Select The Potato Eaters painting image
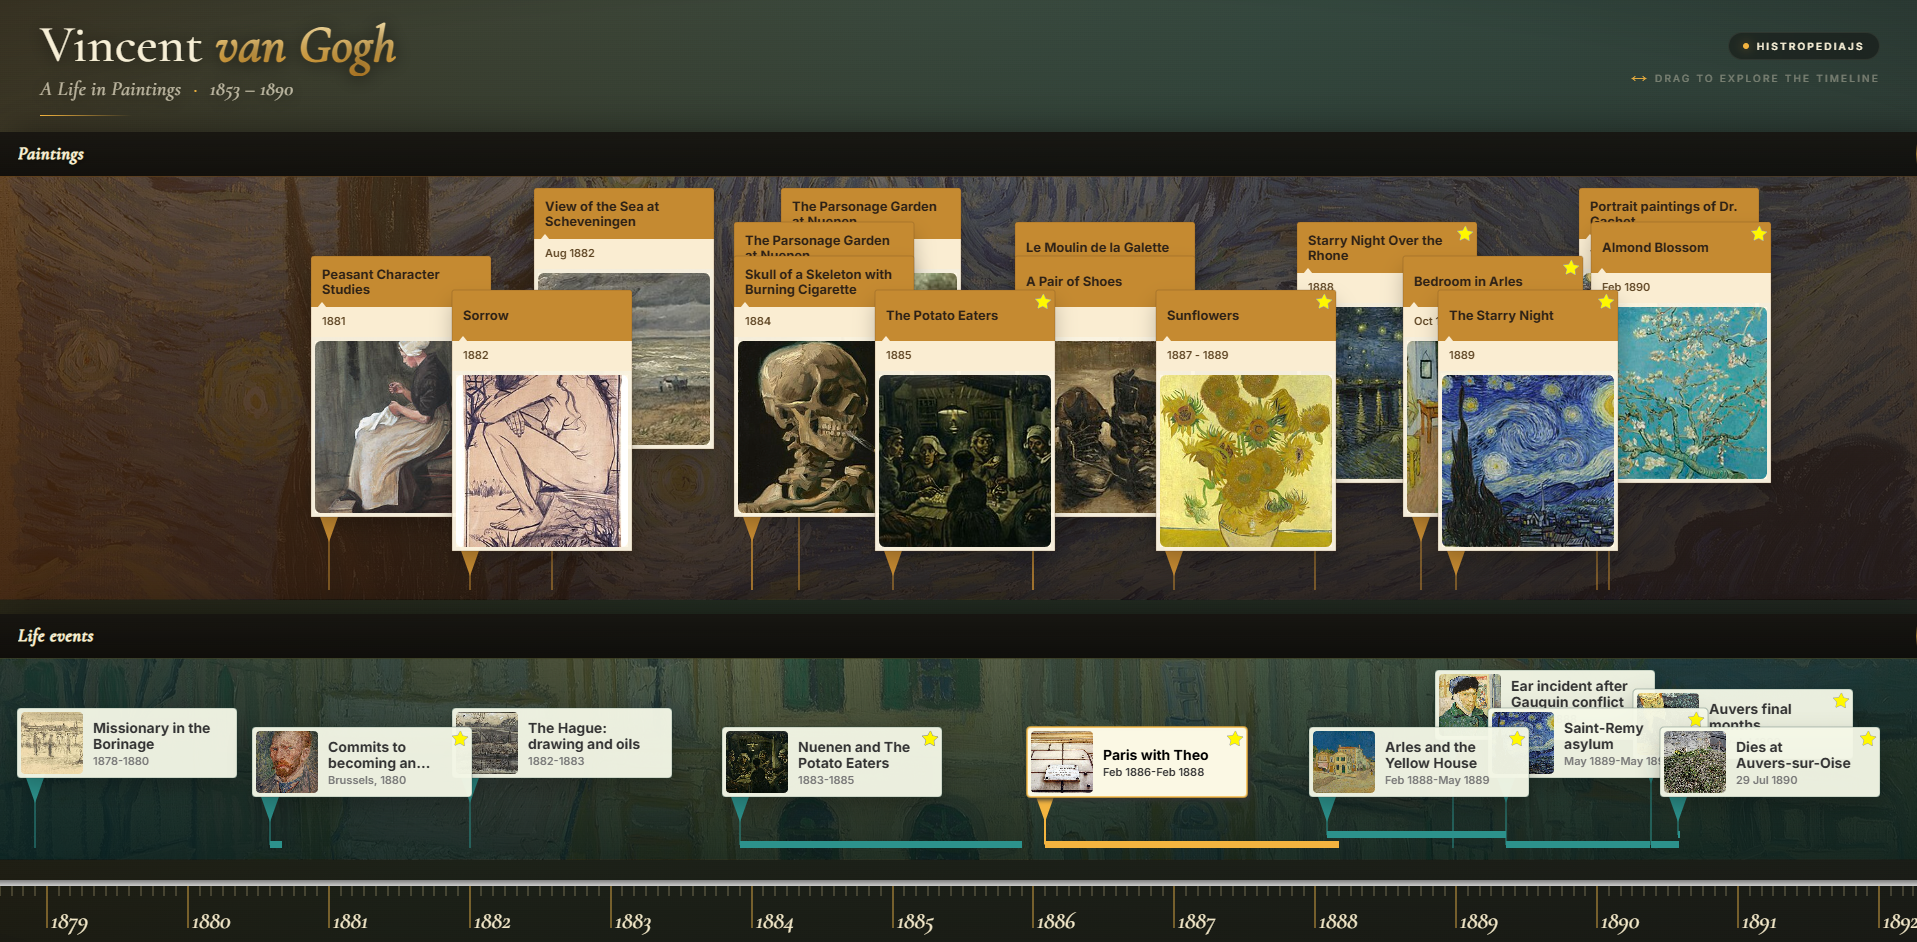Screen dimensions: 1917x942 click(965, 461)
